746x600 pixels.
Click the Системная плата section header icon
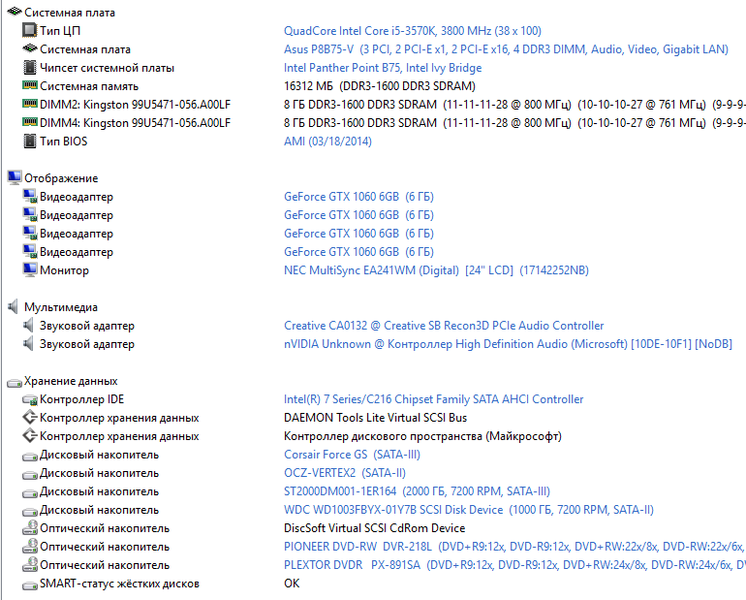[13, 12]
